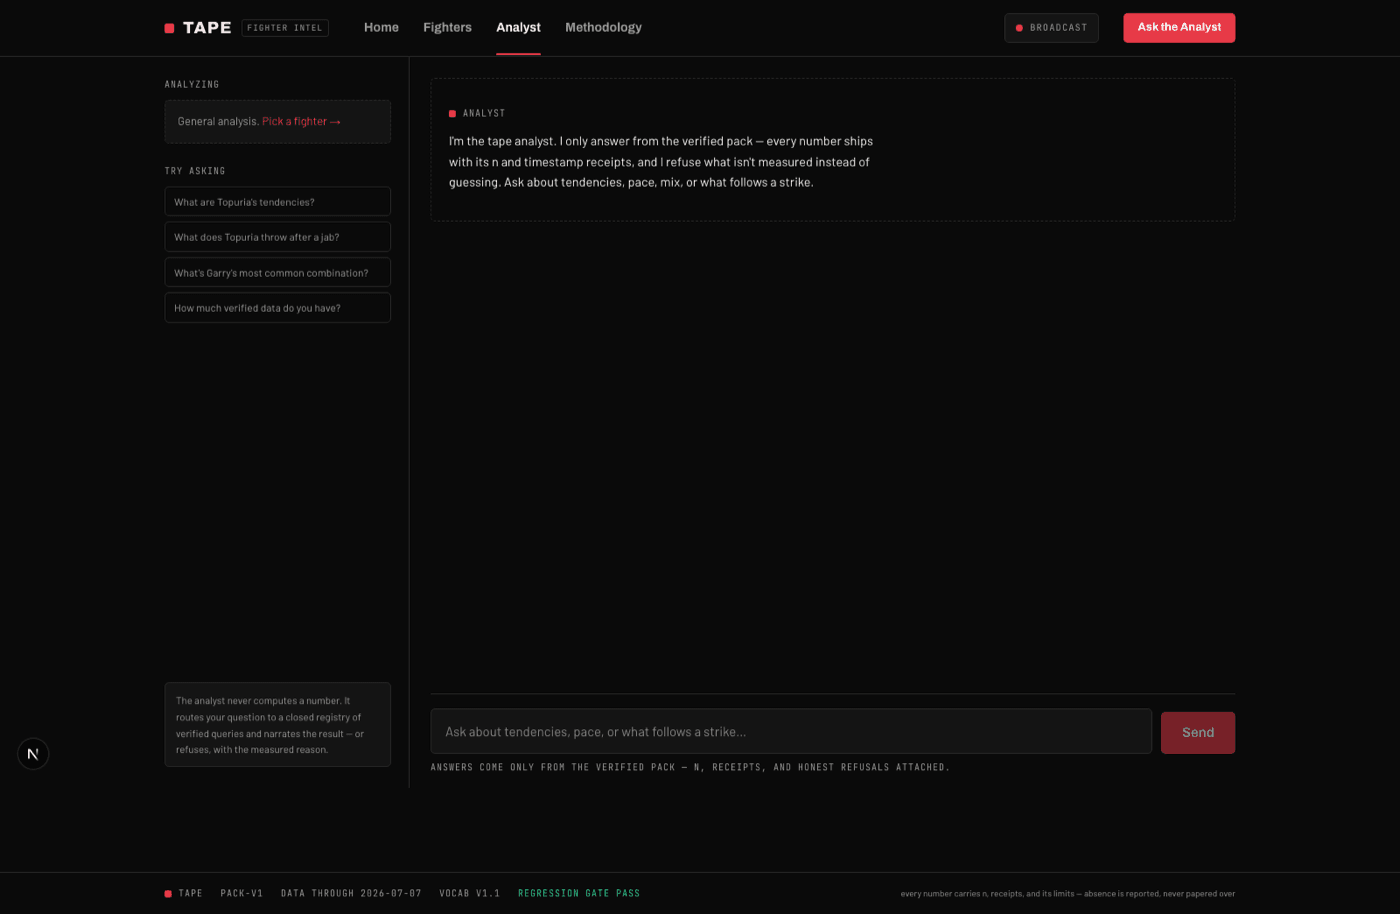Toggle the Broadcast mode button
Image resolution: width=1400 pixels, height=914 pixels.
pos(1051,28)
